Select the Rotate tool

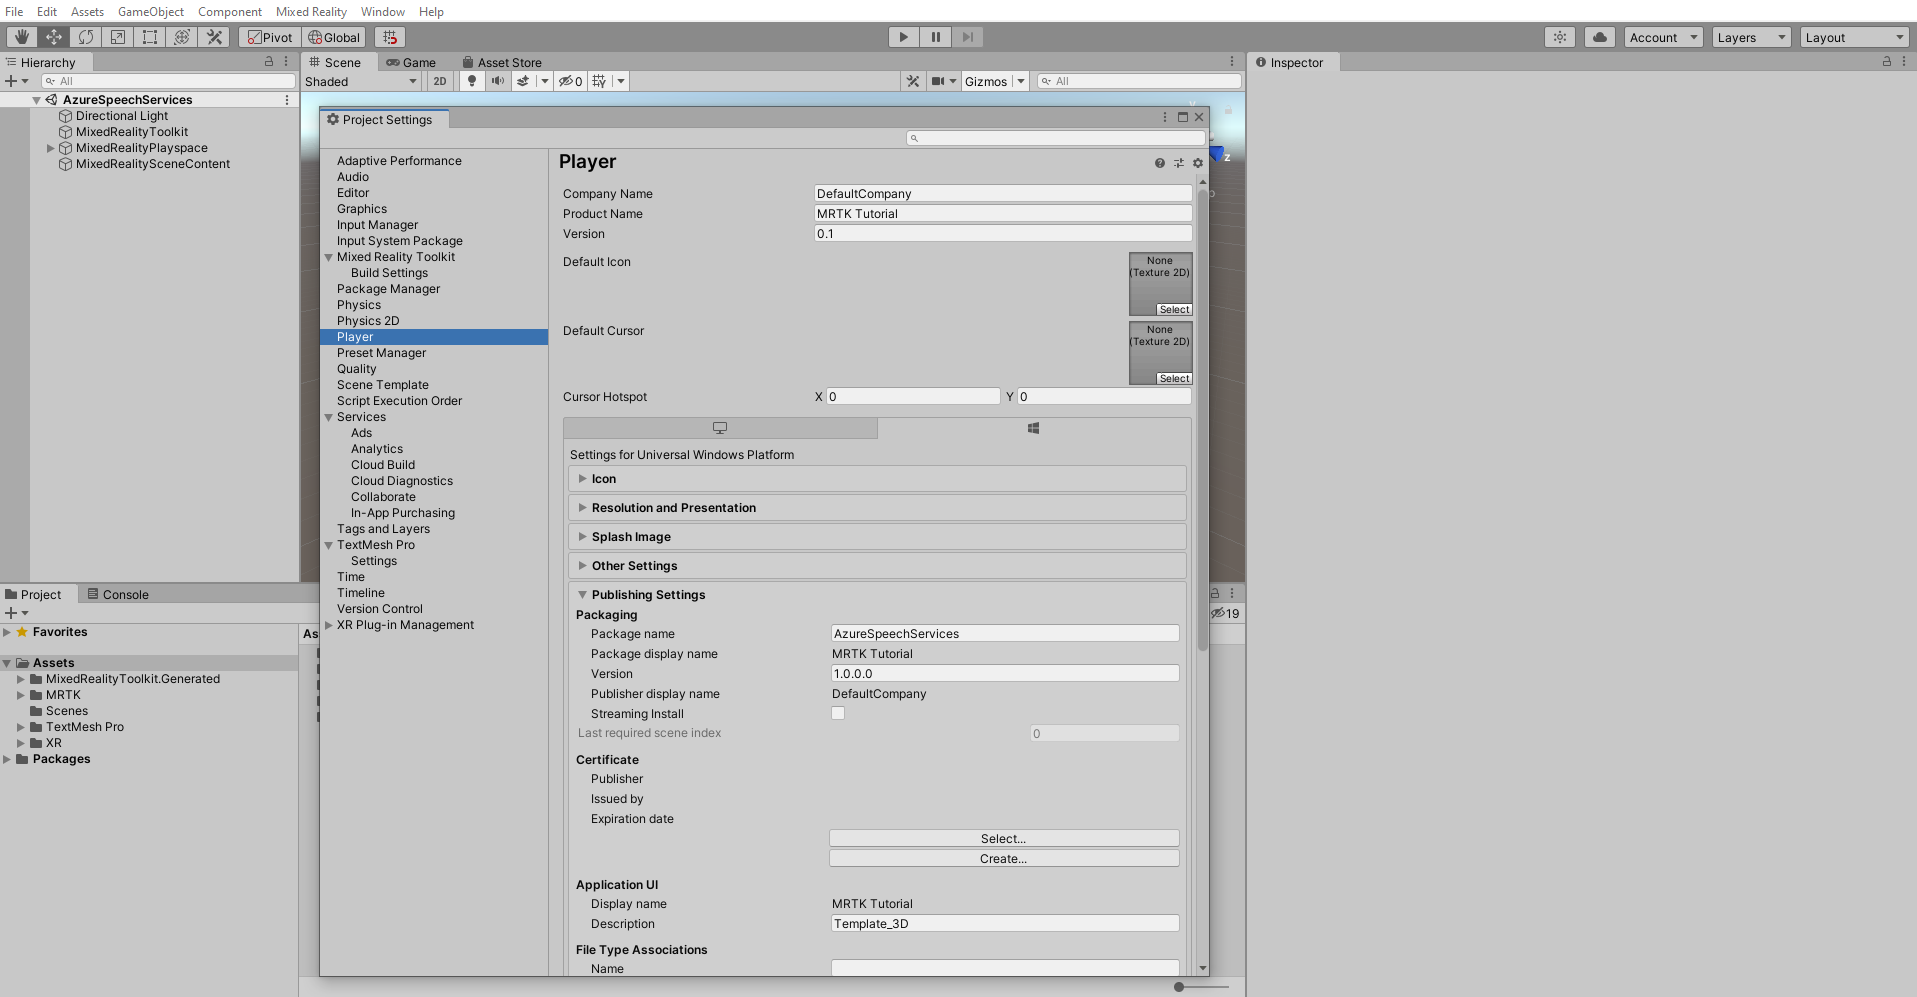(85, 37)
